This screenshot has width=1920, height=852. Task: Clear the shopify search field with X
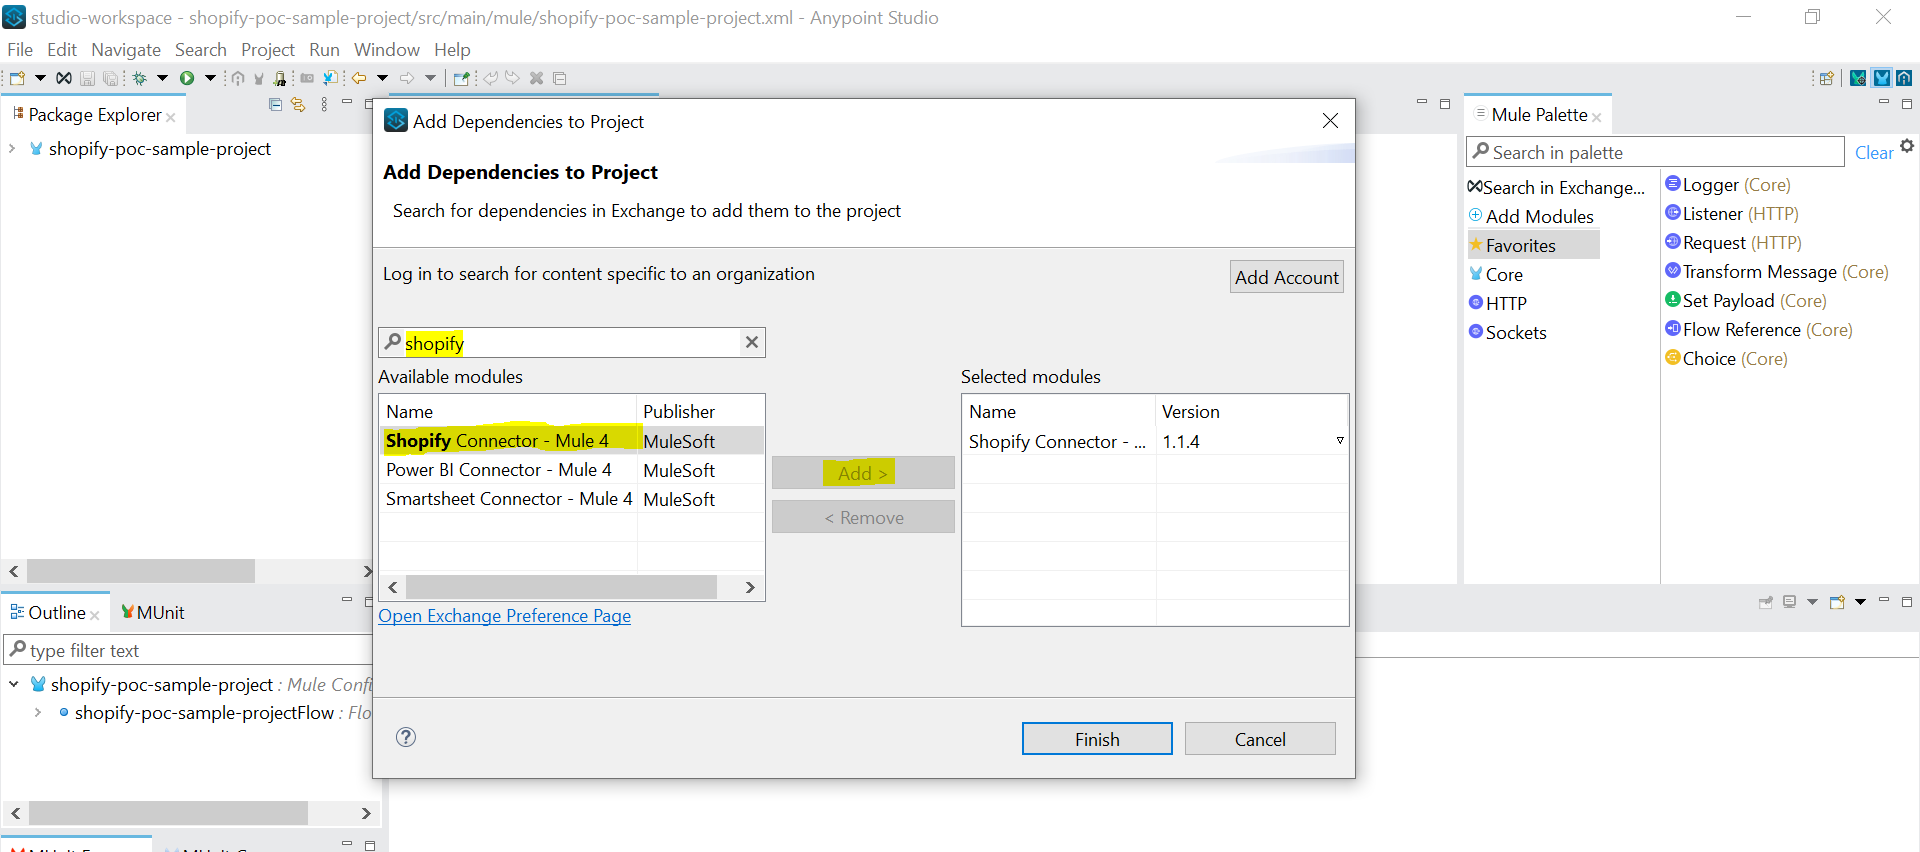click(752, 342)
